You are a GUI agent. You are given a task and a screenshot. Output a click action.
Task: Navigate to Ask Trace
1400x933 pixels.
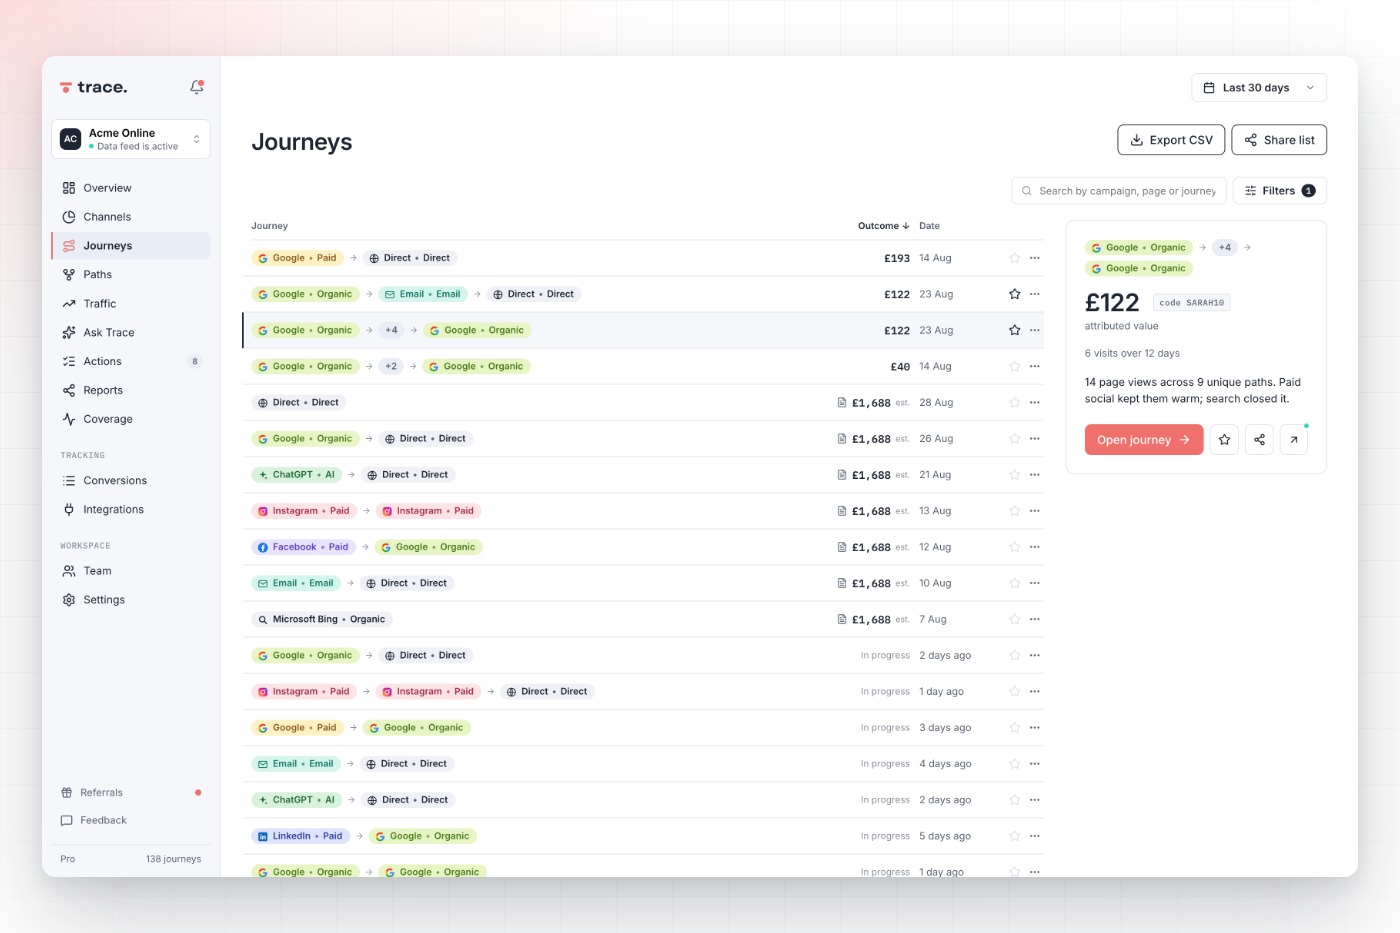(131, 332)
